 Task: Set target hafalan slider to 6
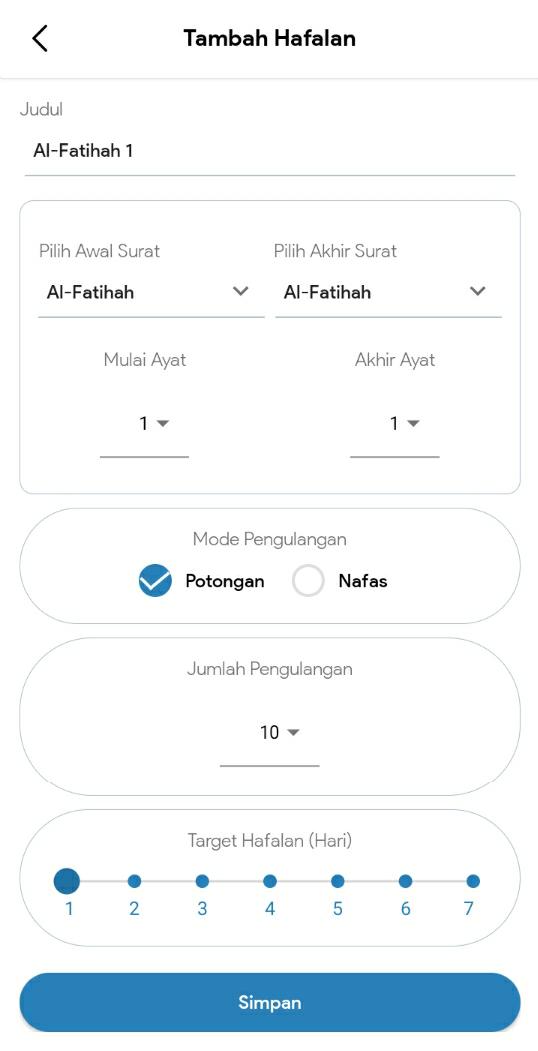click(x=405, y=881)
